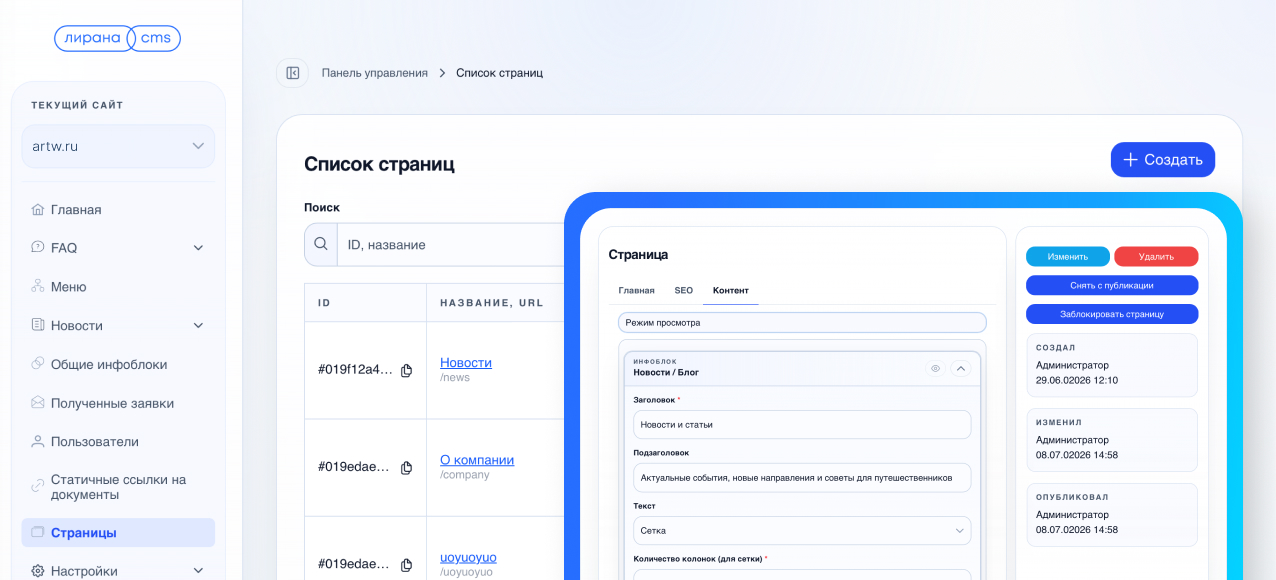Image resolution: width=1276 pixels, height=580 pixels.
Task: Click the Новости newspaper icon in sidebar
Action: click(38, 326)
